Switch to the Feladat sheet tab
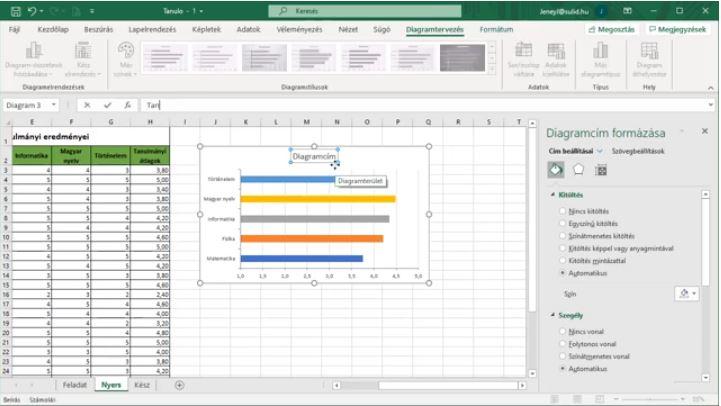This screenshot has width=721, height=406. [76, 385]
